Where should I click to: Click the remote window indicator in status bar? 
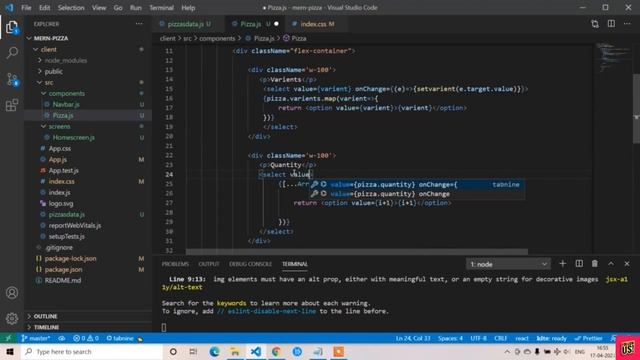tap(8, 338)
